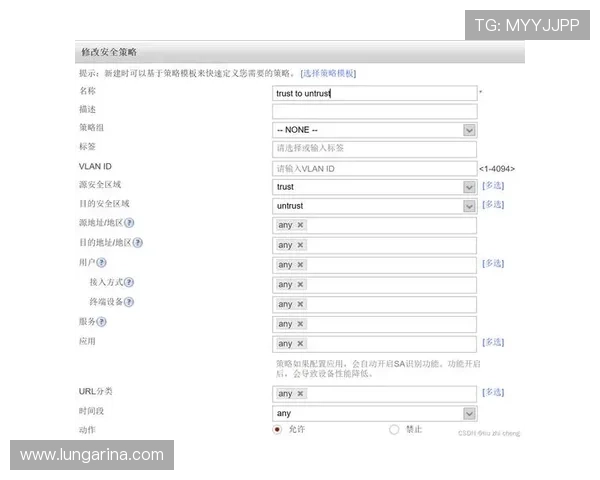Click the 多选 link beside URL分类
Screen dimensions: 600x480
[493, 393]
